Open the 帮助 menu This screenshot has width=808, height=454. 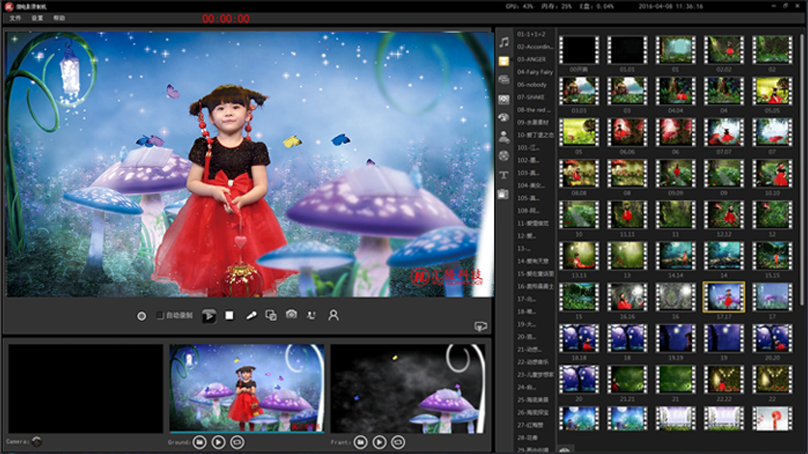[59, 18]
